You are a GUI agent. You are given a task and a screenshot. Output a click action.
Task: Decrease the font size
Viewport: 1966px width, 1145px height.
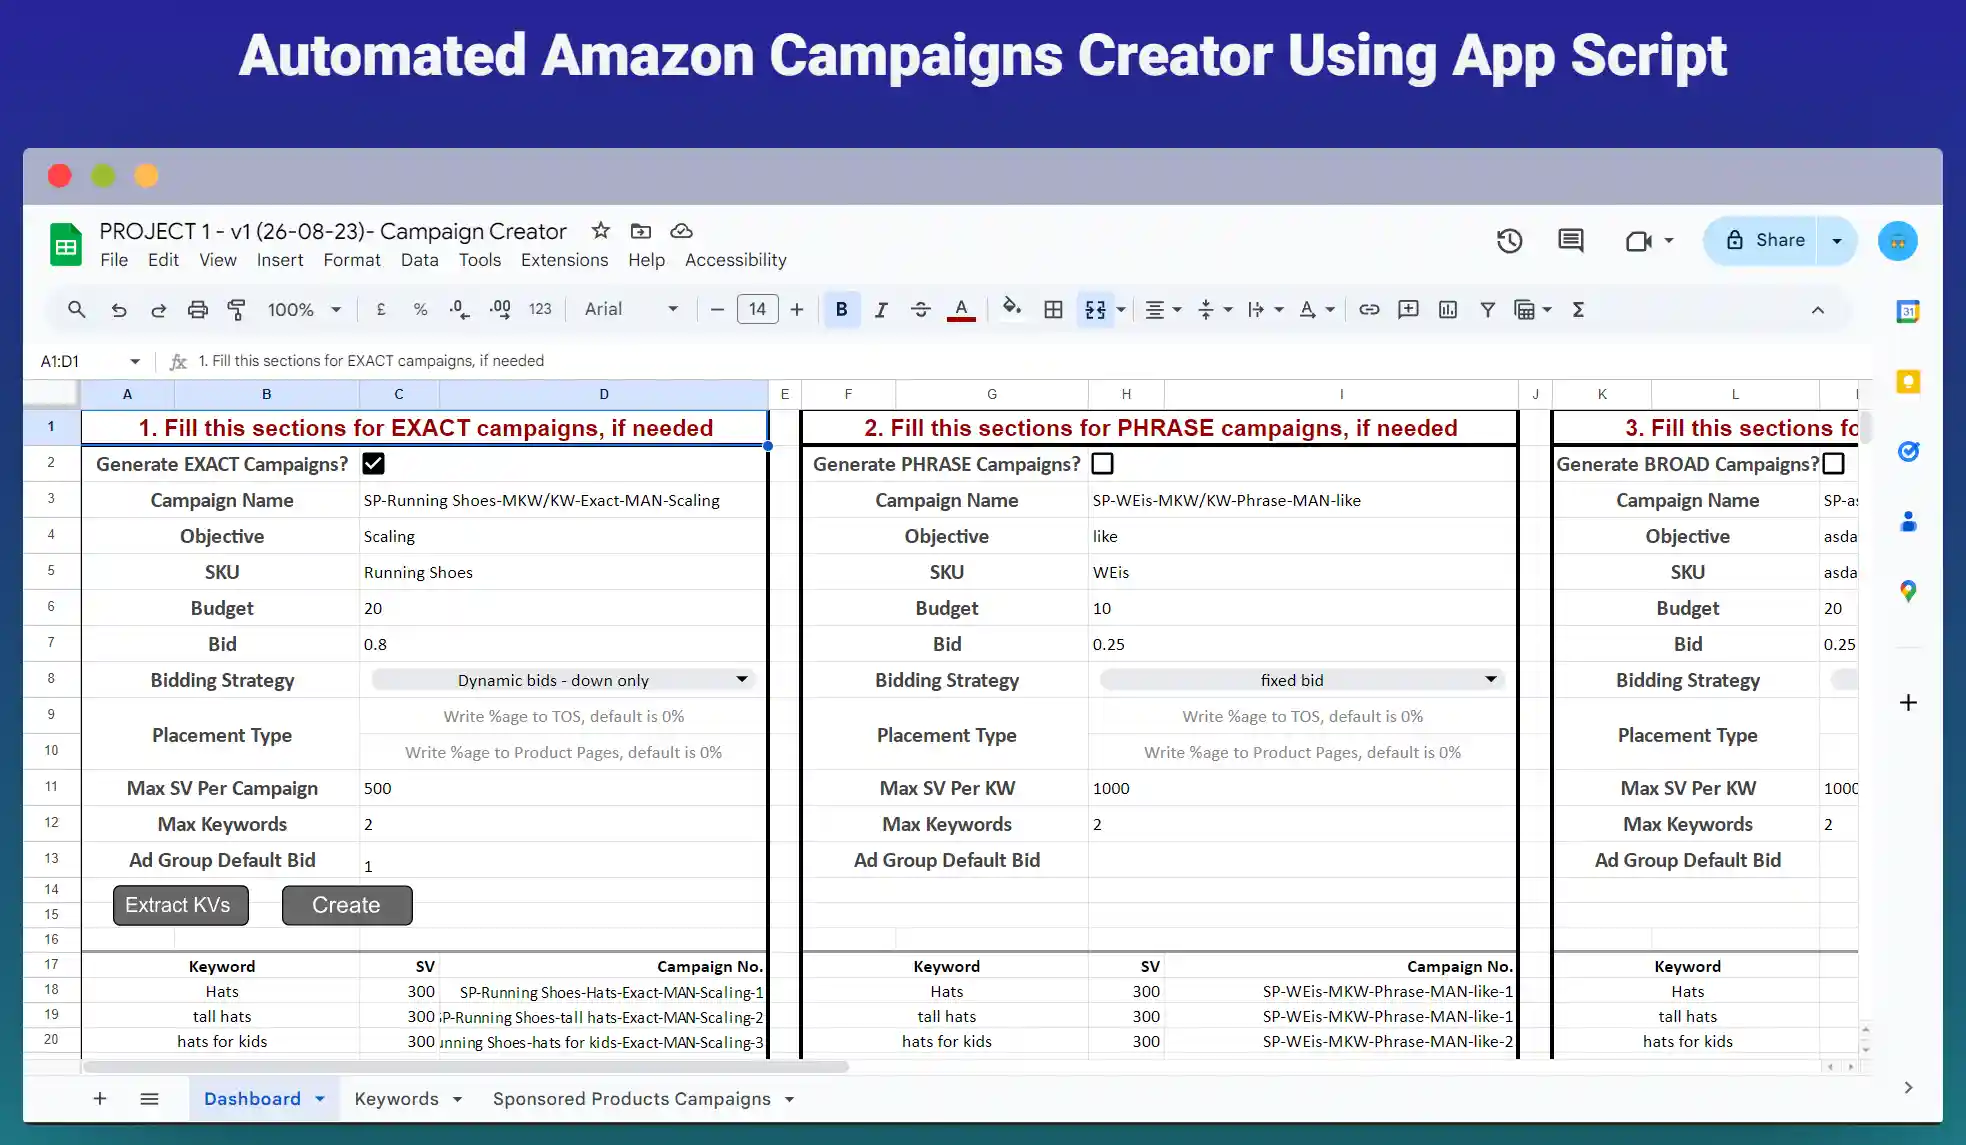point(716,310)
